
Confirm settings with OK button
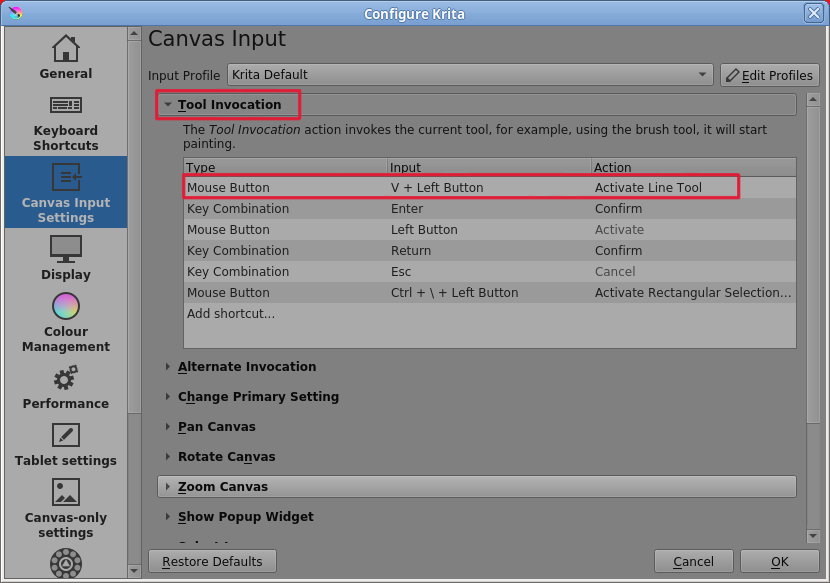[x=779, y=562]
